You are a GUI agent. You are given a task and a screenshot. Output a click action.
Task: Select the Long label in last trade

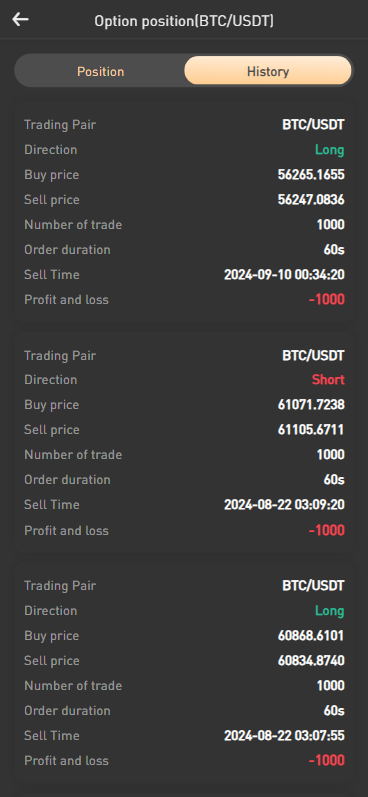click(x=330, y=610)
